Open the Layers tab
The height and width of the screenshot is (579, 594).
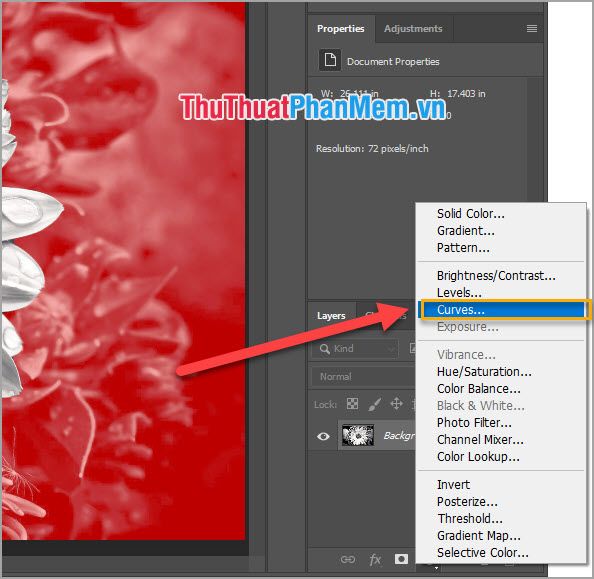click(331, 316)
